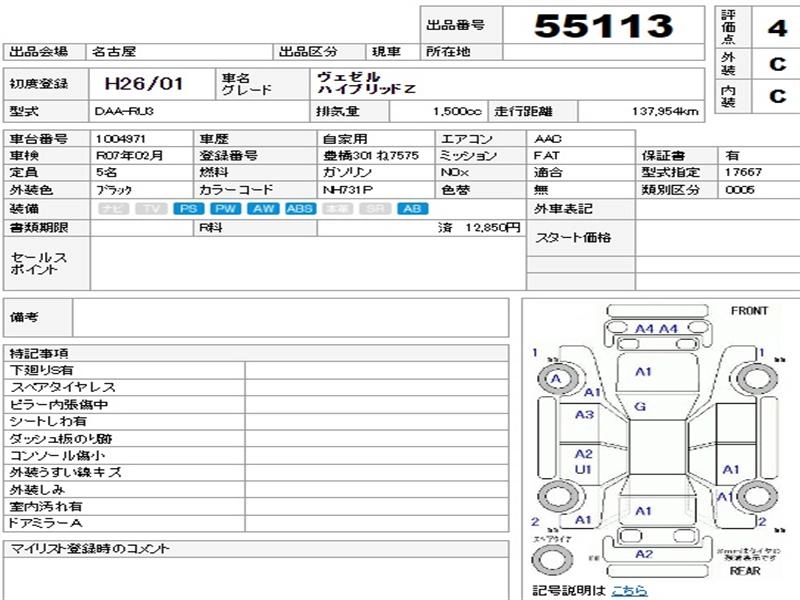
Task: Click model designation number 17667
Action: click(x=743, y=172)
